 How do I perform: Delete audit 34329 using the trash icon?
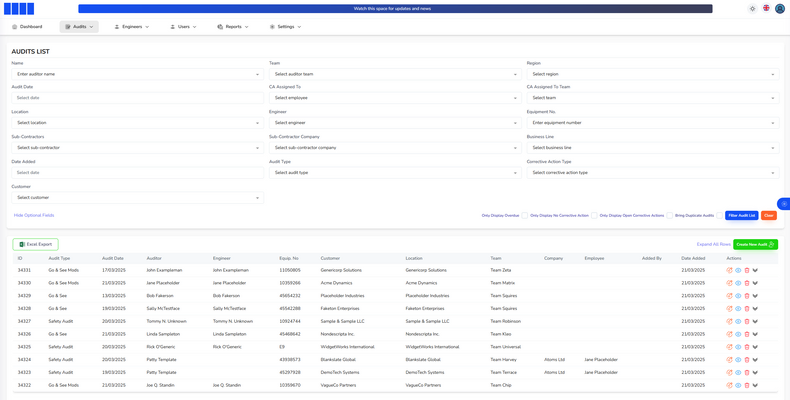[747, 296]
